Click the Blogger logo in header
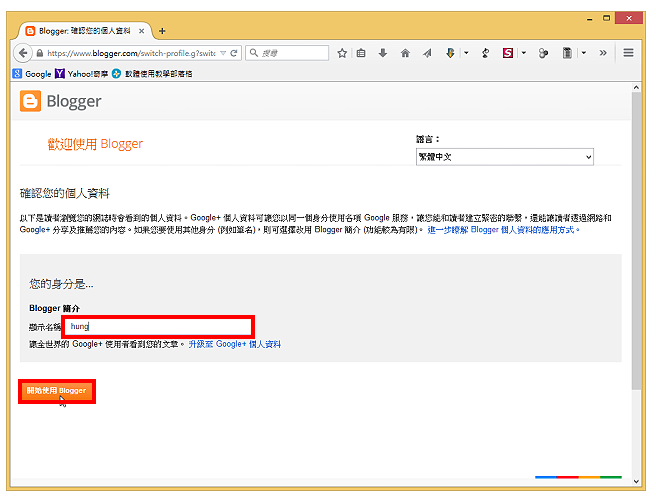This screenshot has height=497, width=656. 61,101
